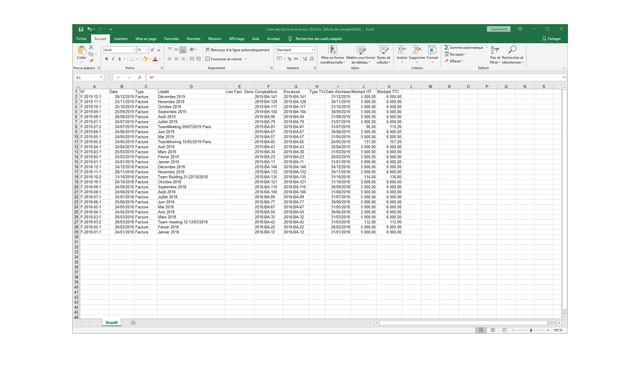Open the Arial font name dropdown
The height and width of the screenshot is (376, 640).
[x=133, y=50]
